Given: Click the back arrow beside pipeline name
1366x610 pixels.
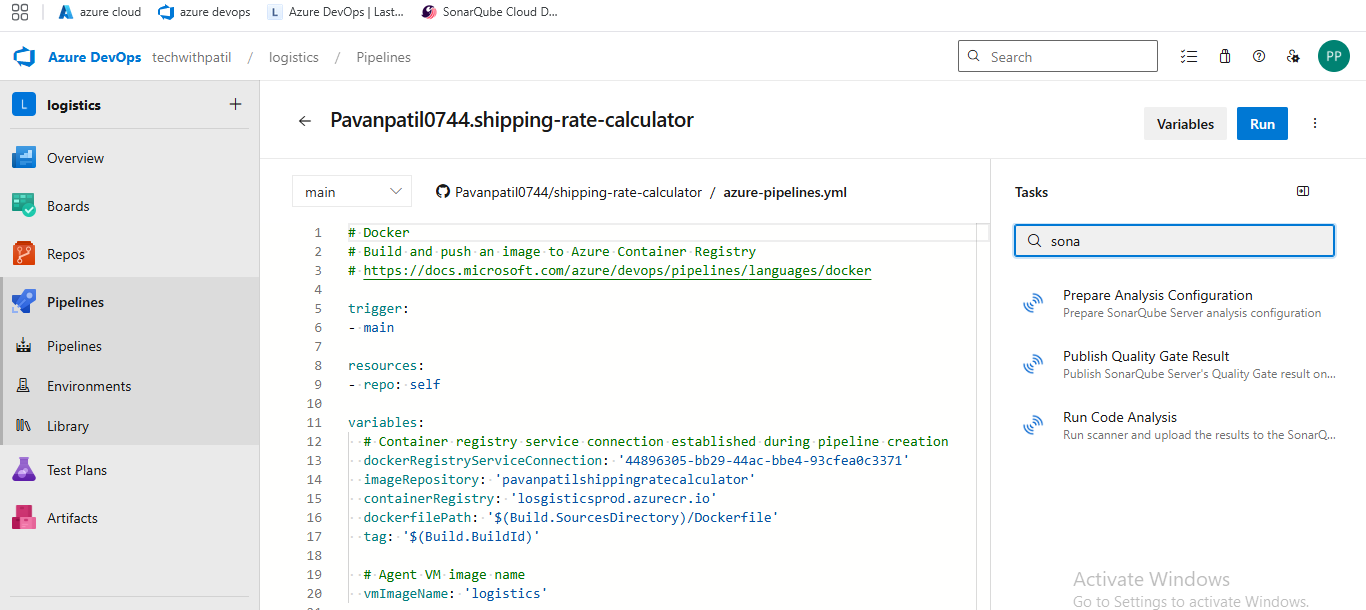Looking at the screenshot, I should [305, 121].
